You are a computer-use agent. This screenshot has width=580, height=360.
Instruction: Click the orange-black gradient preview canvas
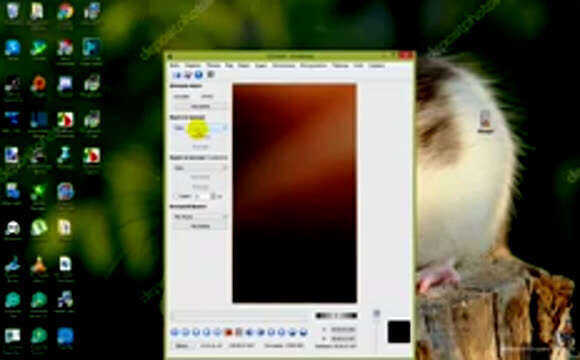pyautogui.click(x=294, y=193)
